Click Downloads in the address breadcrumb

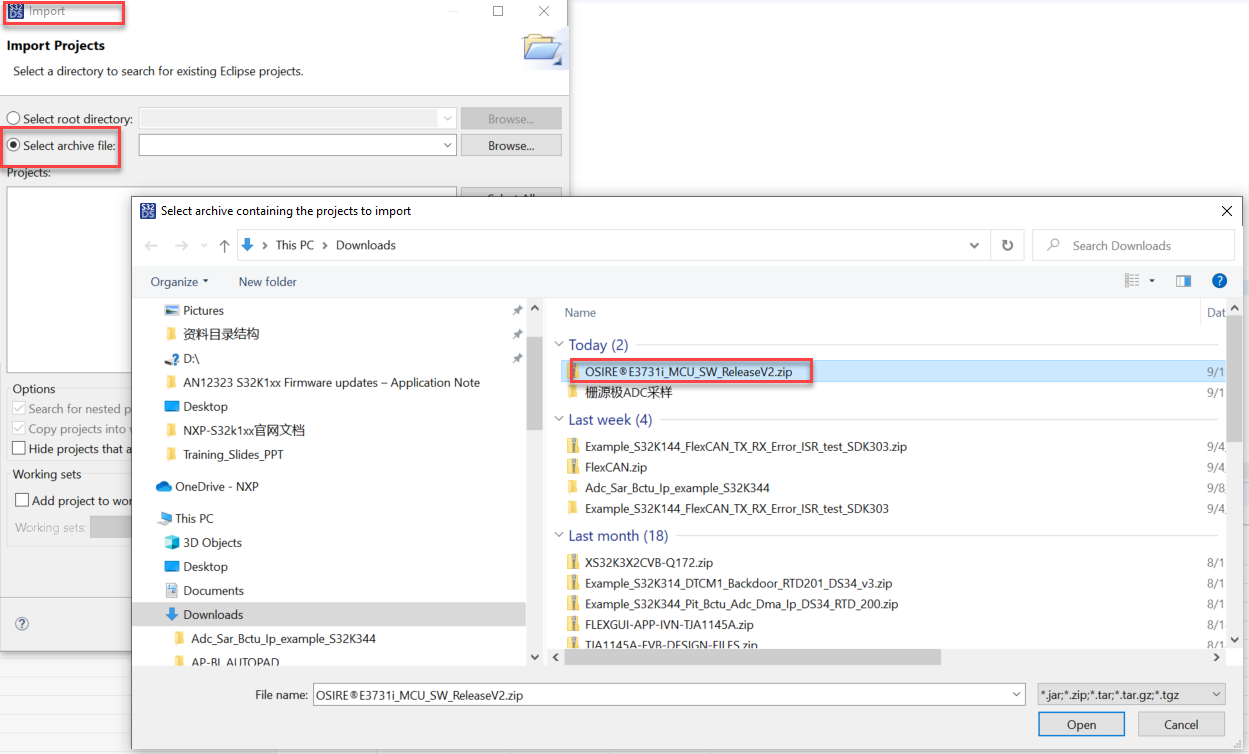[x=366, y=245]
